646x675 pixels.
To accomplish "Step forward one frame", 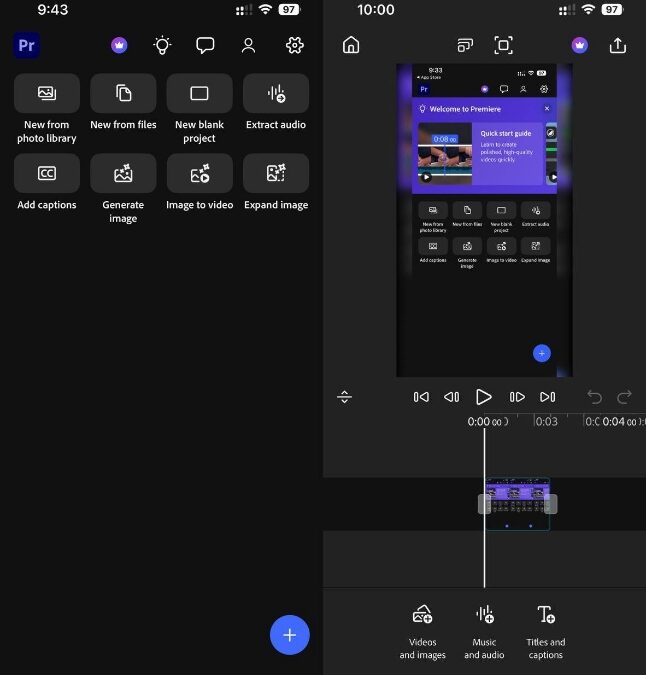I will click(517, 397).
